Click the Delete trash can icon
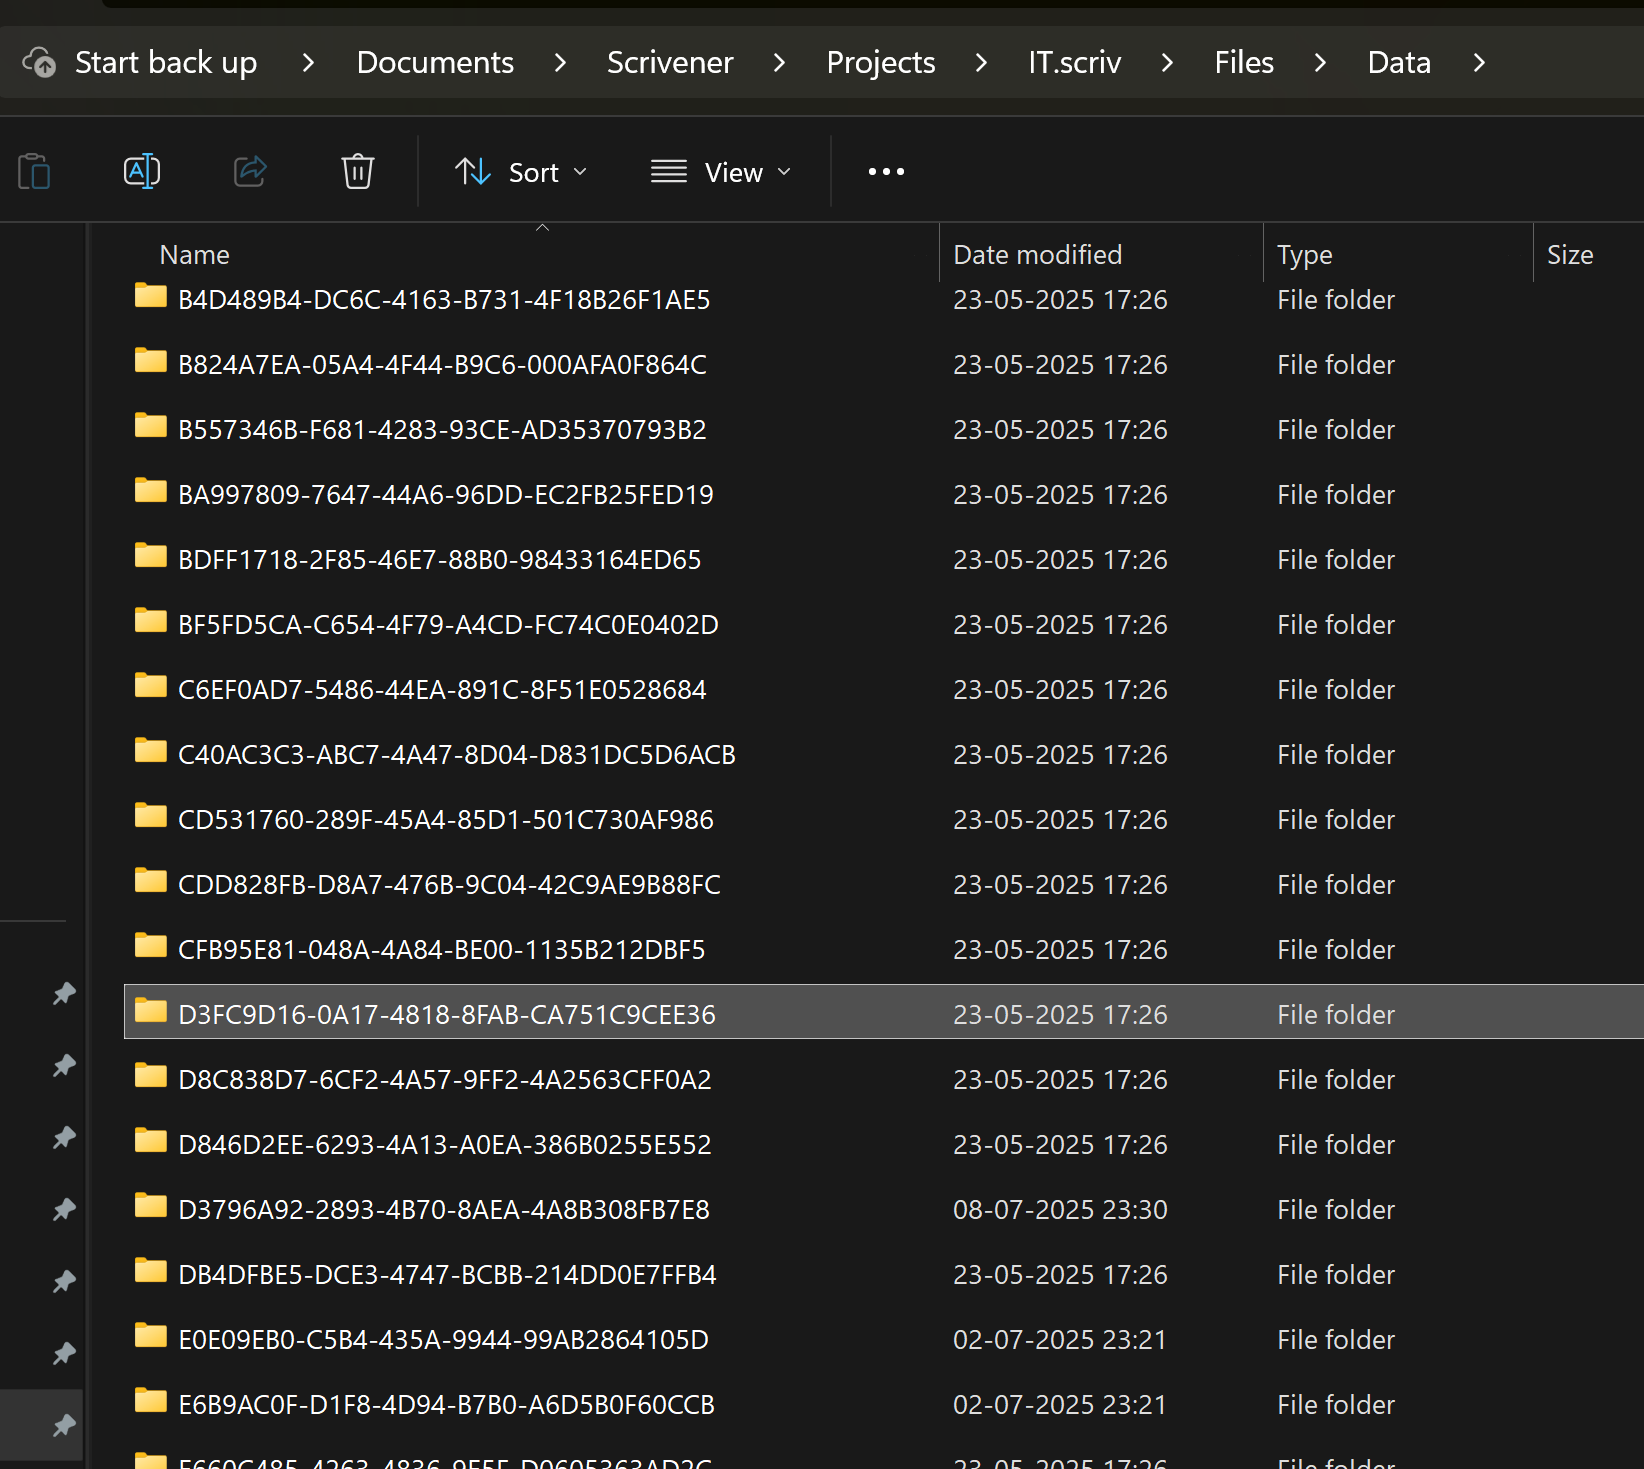 [x=357, y=172]
